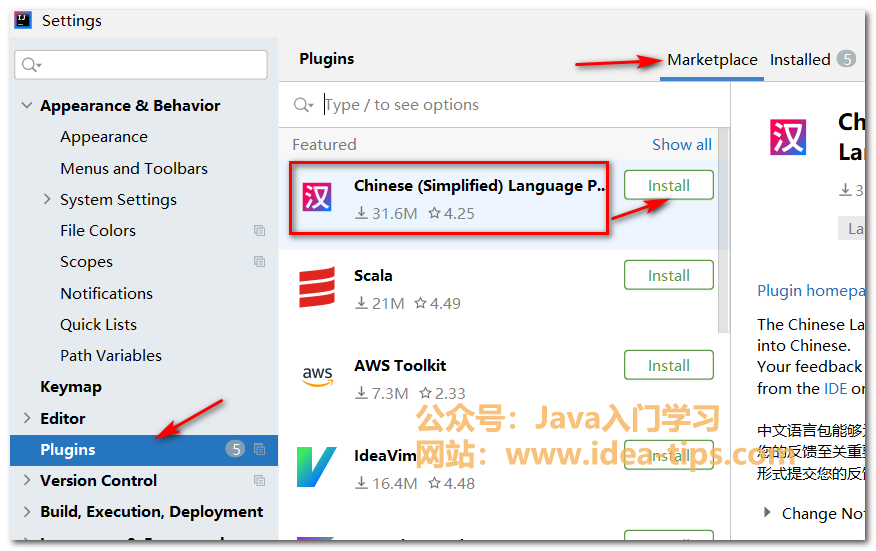The image size is (876, 551).
Task: Click the IdeaVim plugin logo
Action: click(316, 467)
